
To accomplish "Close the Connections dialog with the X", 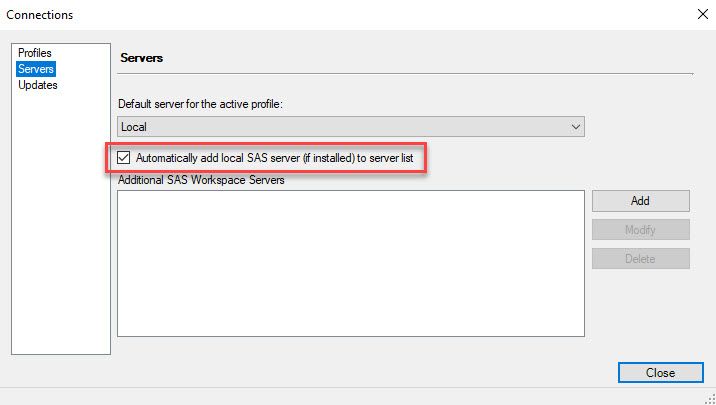I will (x=699, y=15).
